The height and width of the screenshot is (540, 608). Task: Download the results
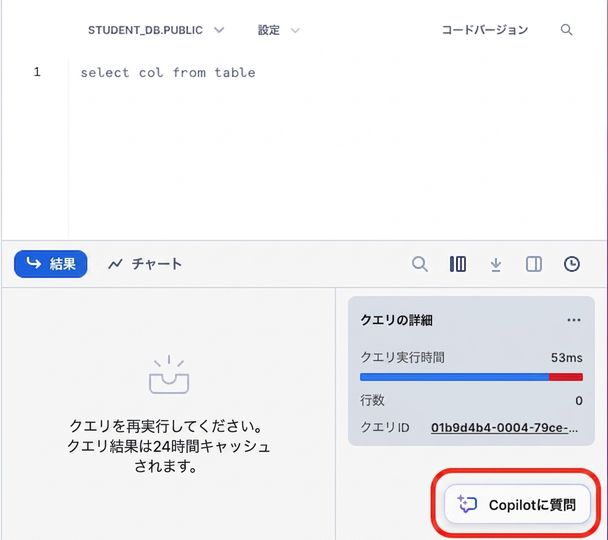coord(496,264)
